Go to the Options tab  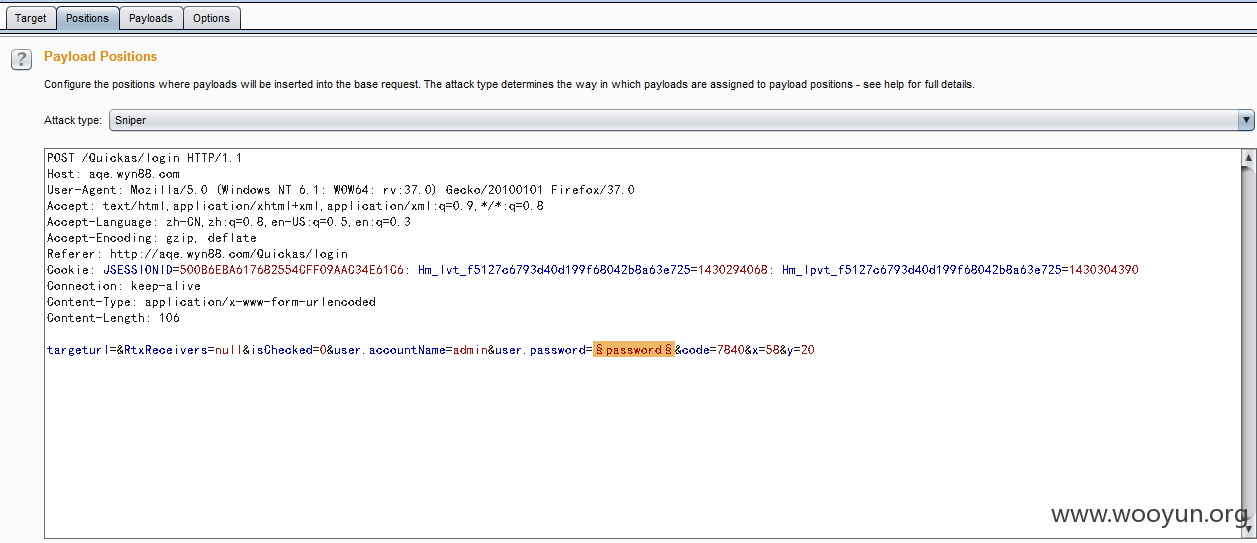click(x=211, y=18)
